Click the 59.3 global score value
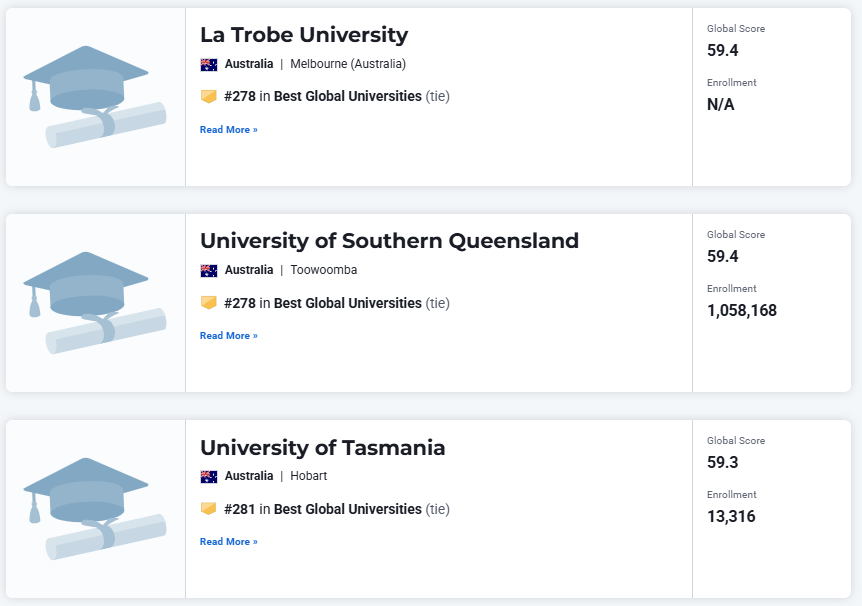Viewport: 862px width, 606px height. coord(722,462)
